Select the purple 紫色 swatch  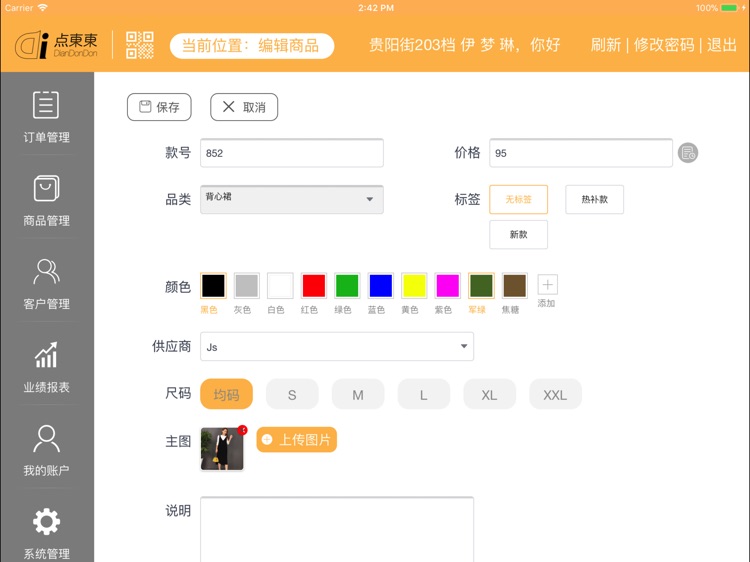(x=448, y=286)
